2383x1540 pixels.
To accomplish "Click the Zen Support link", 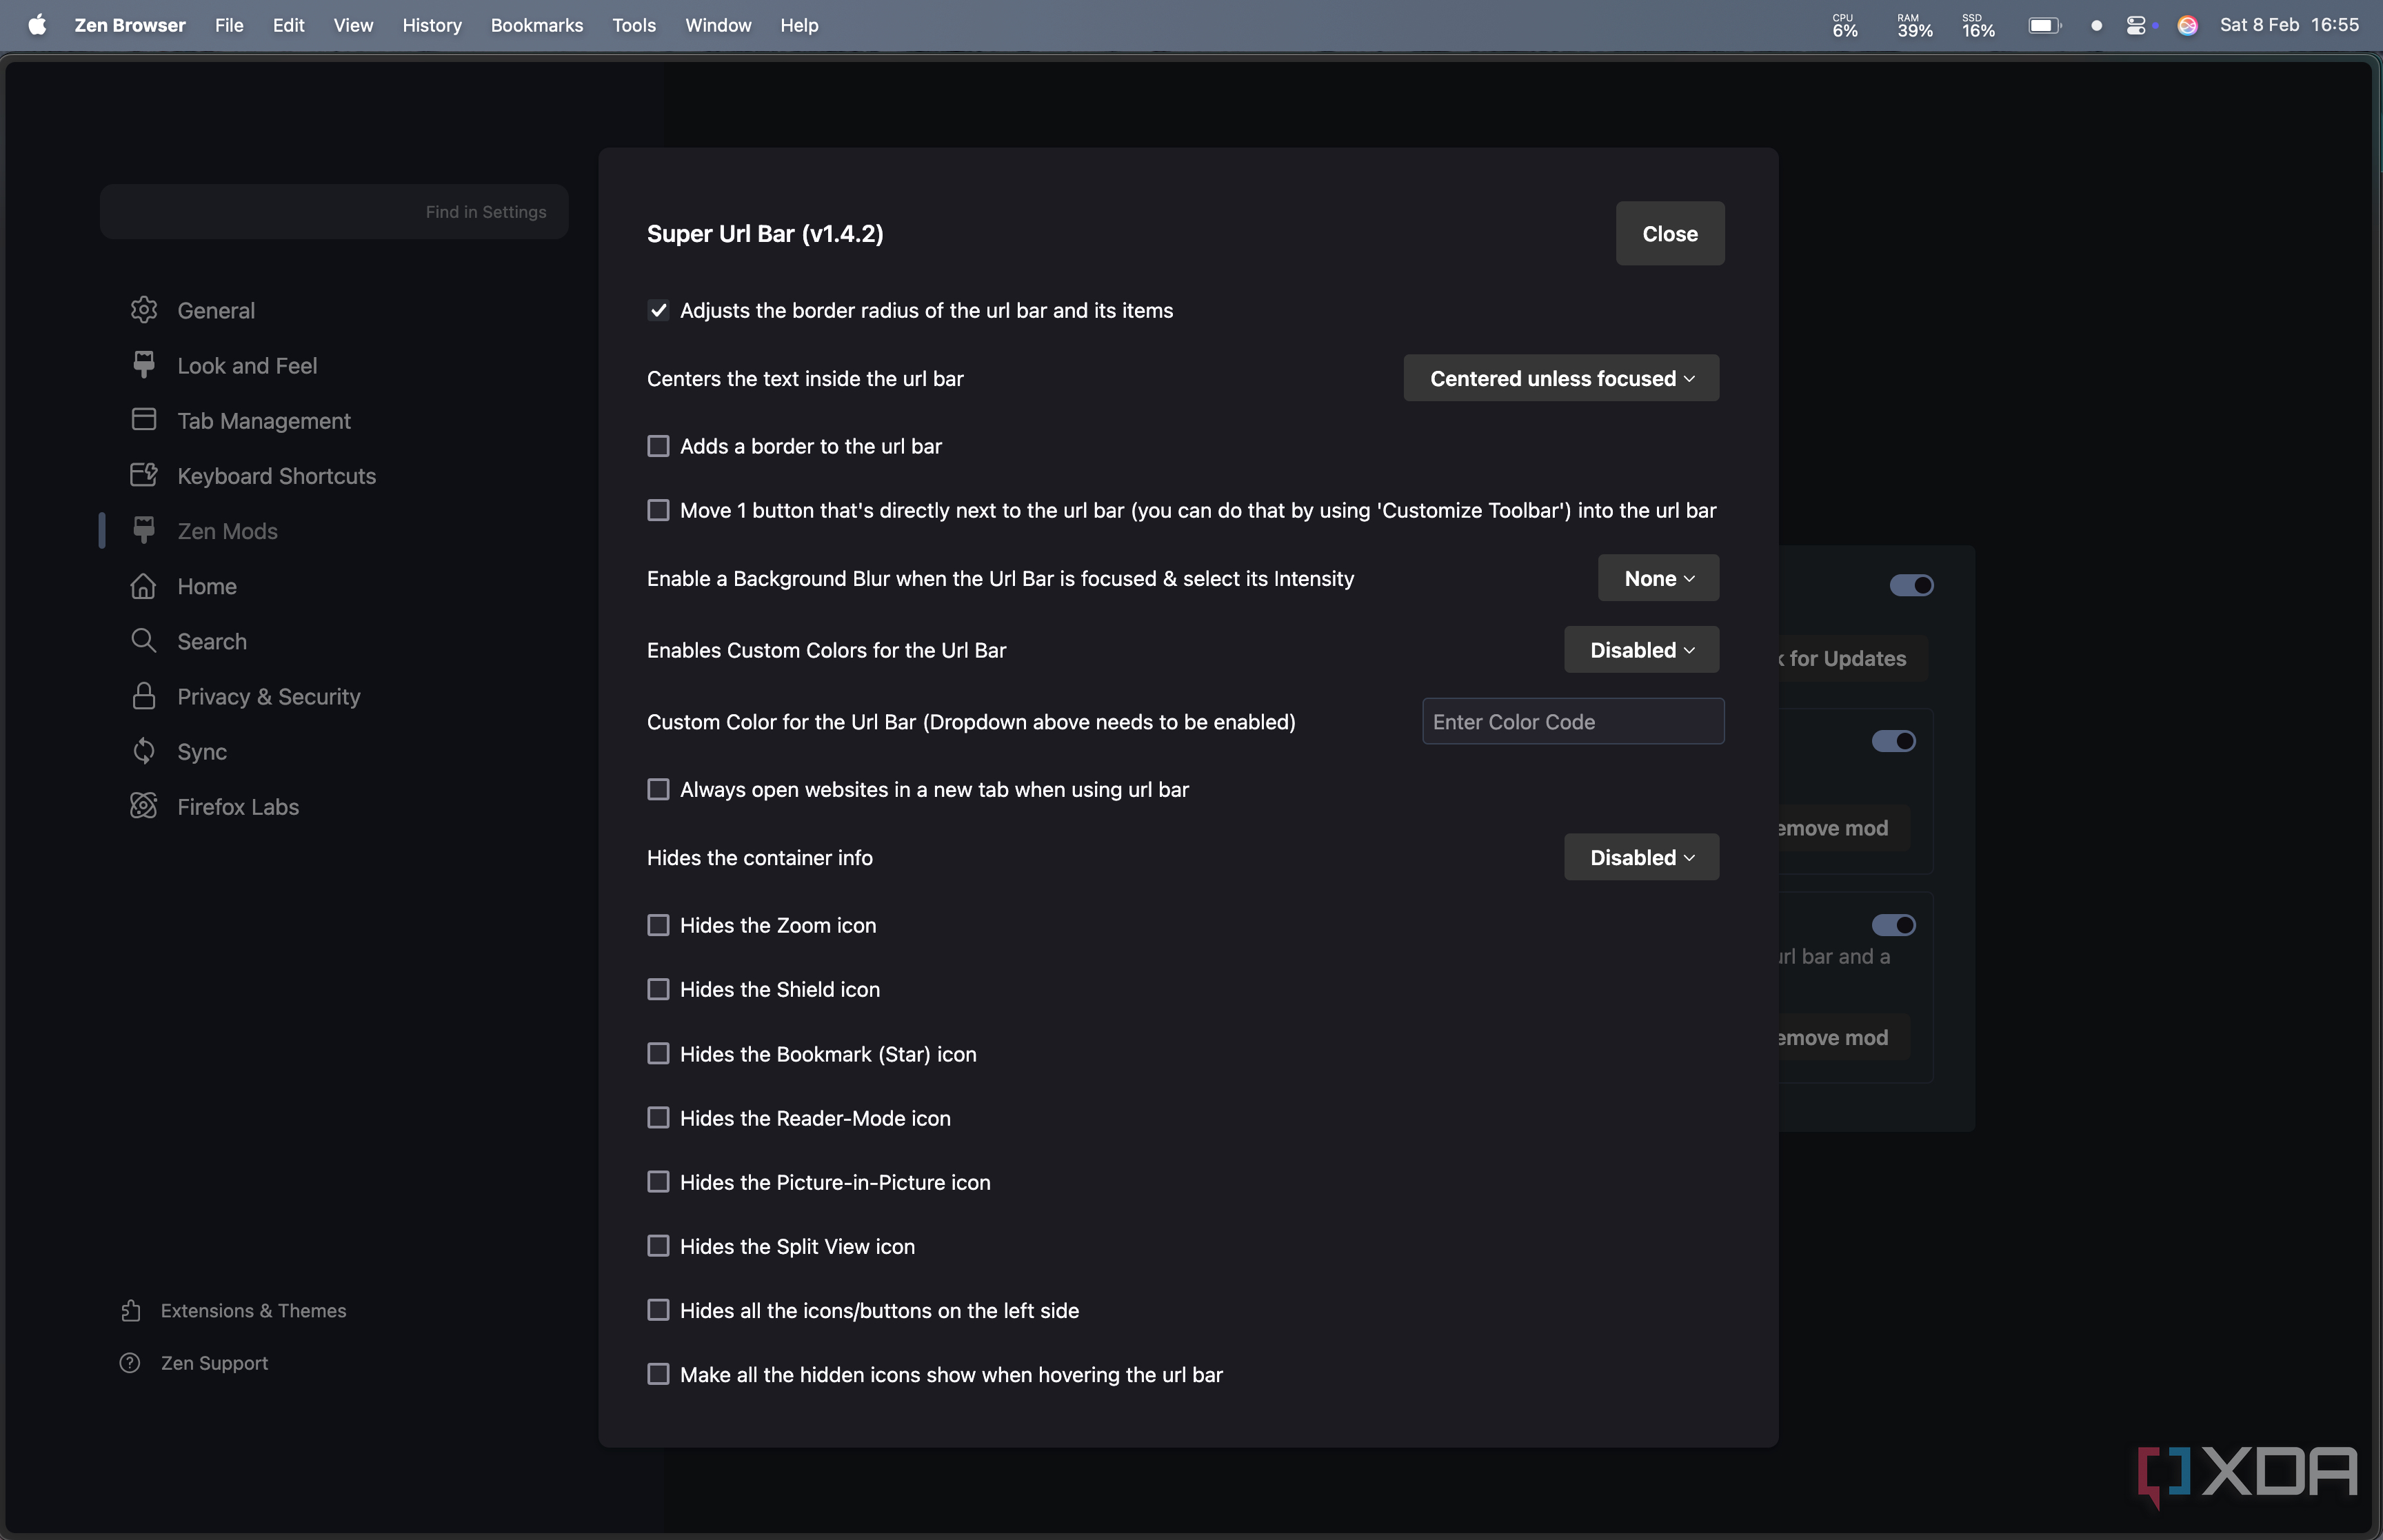I will click(x=214, y=1362).
